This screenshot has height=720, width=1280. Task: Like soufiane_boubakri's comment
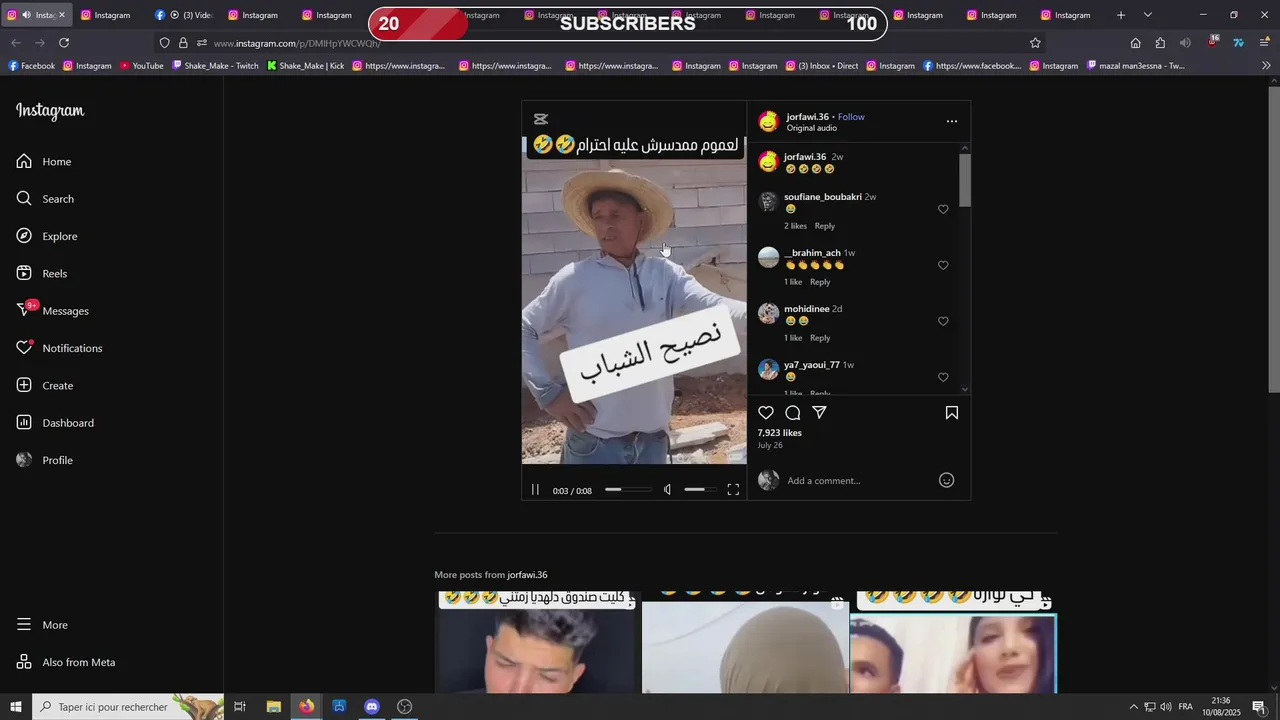(943, 209)
